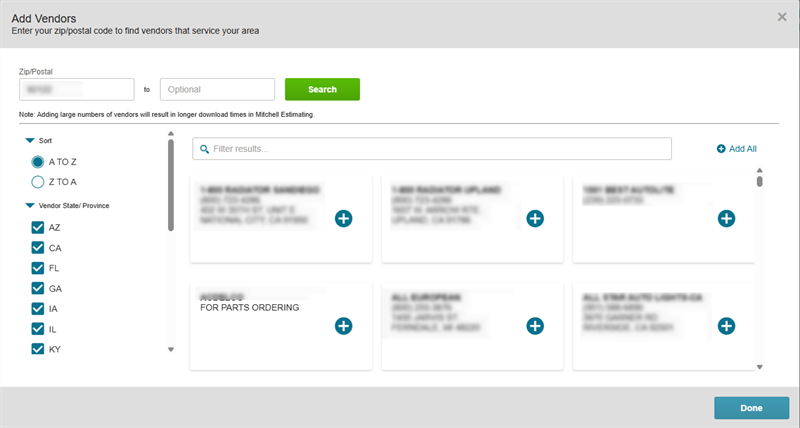Add the All European Ferndale vendor

[x=535, y=325]
